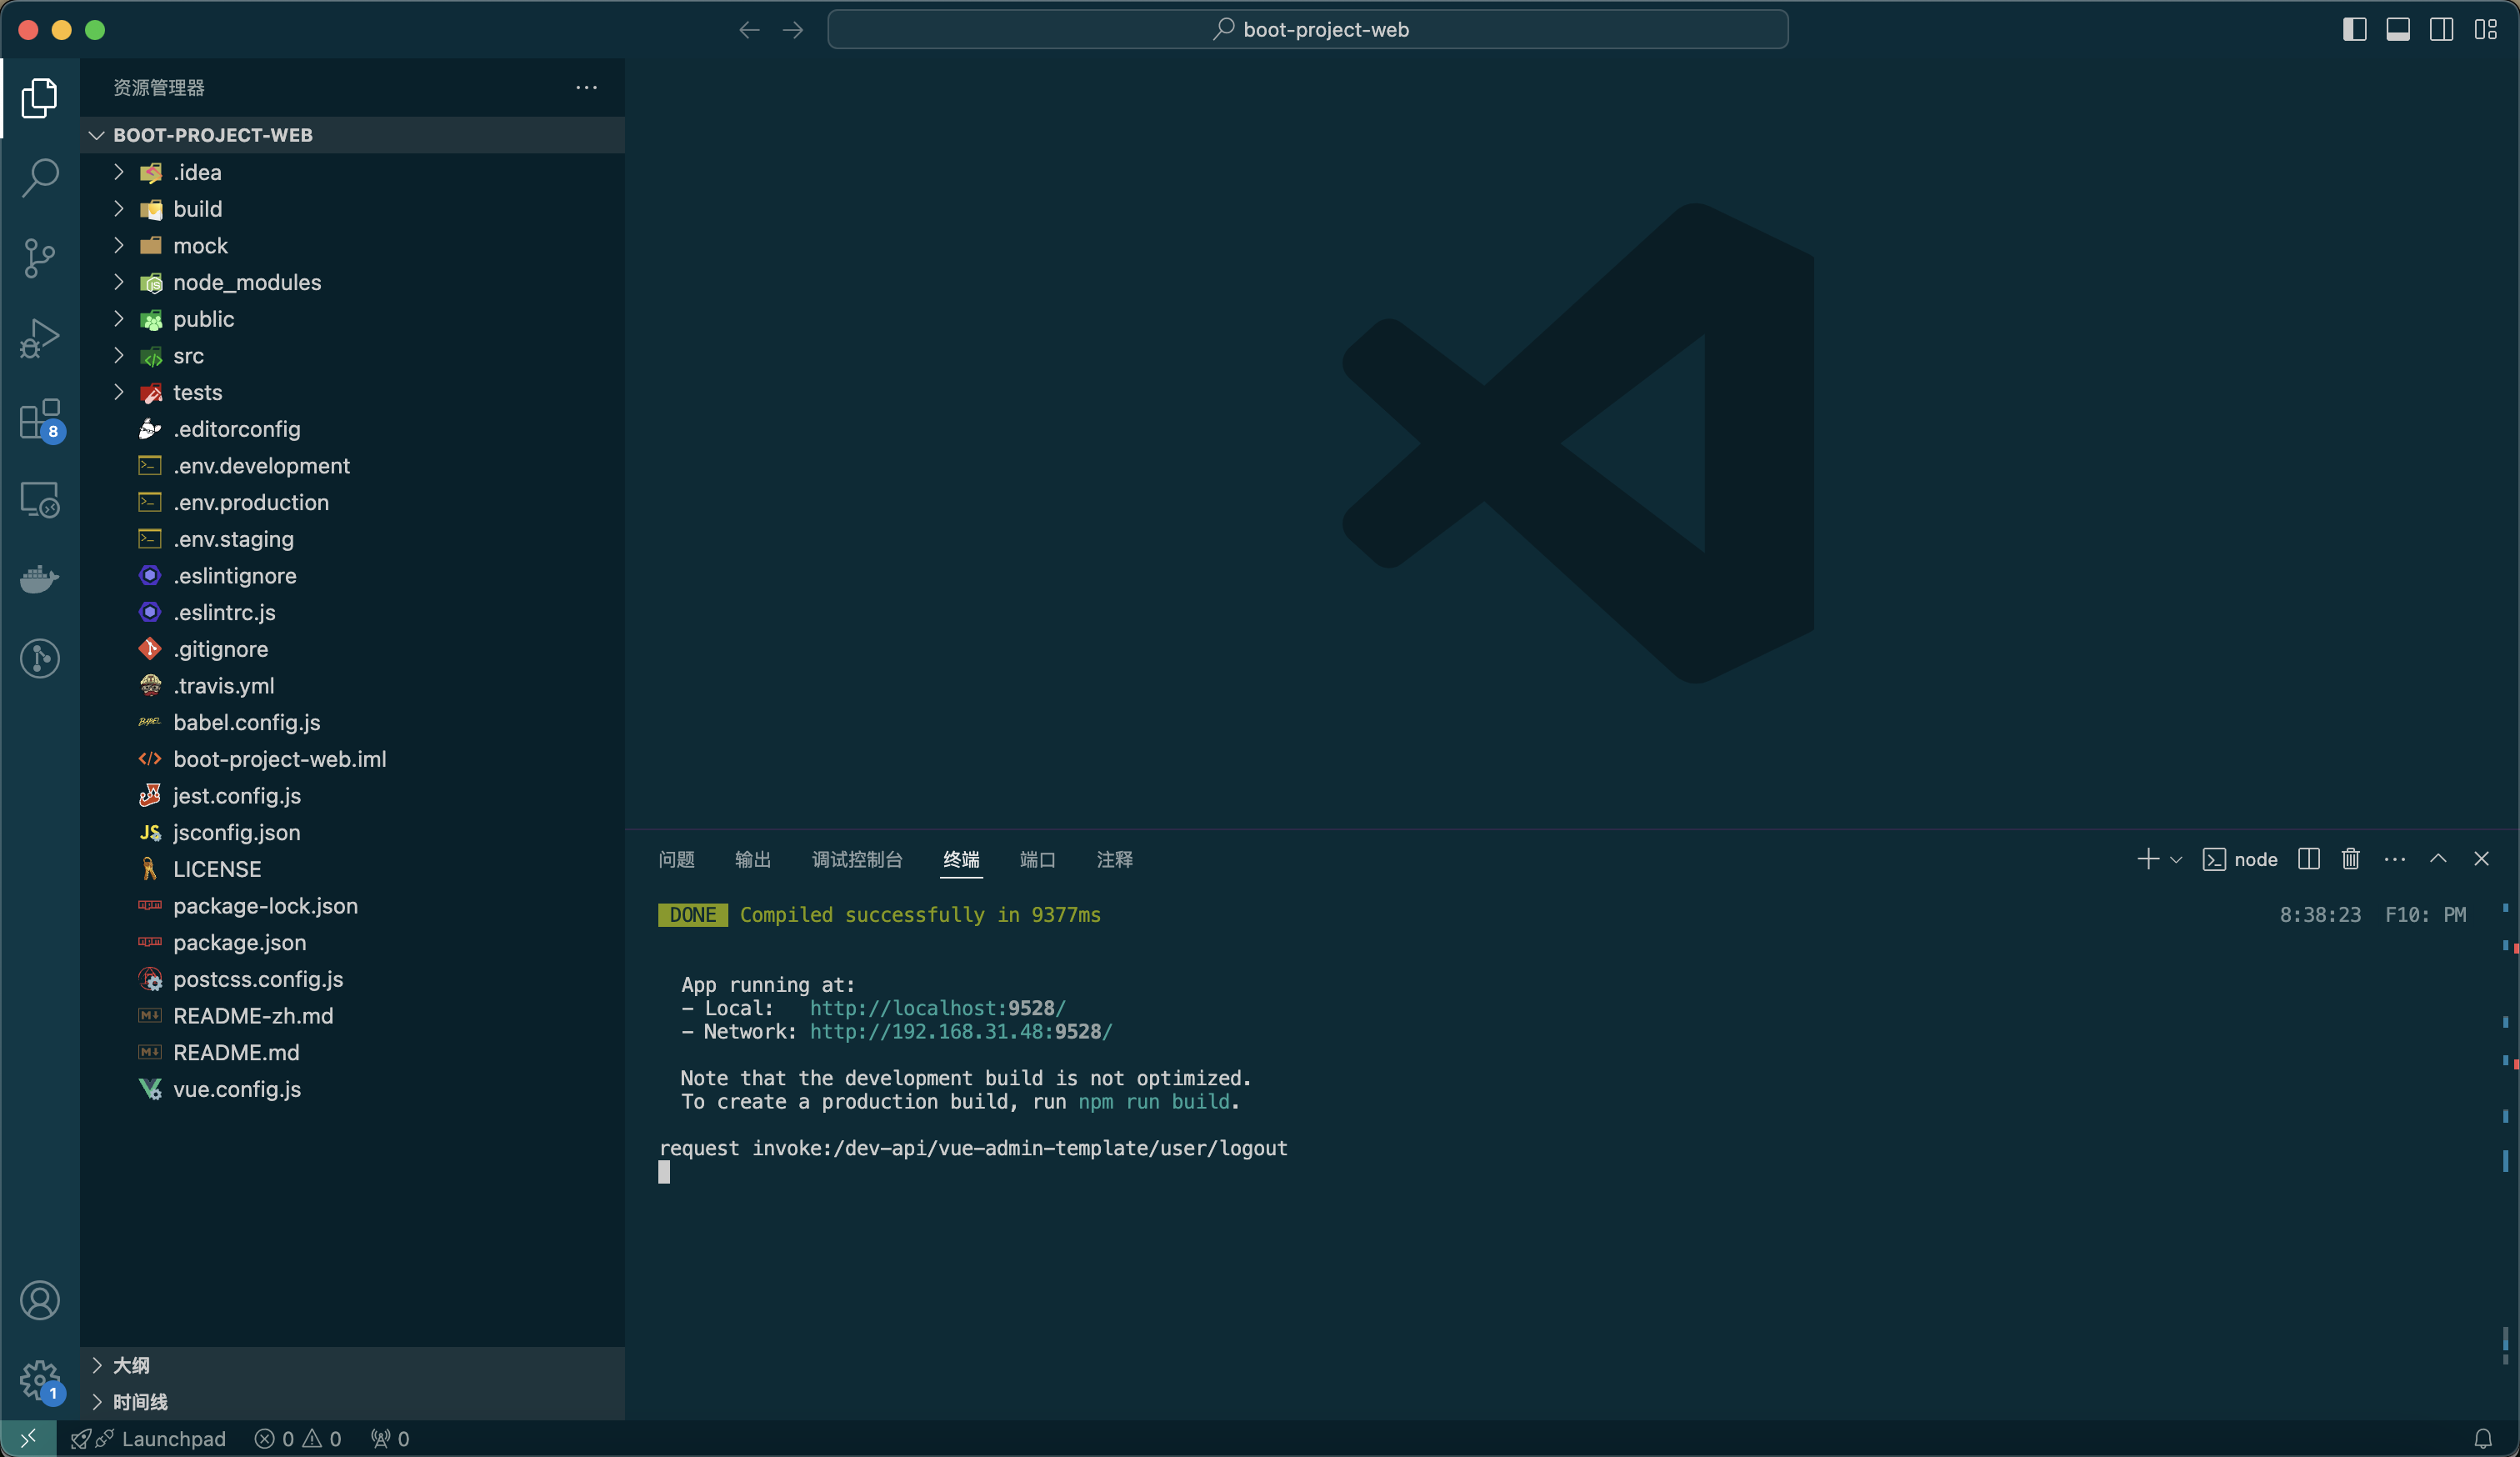Expand the 时间线 timeline section
The image size is (2520, 1457).
click(352, 1402)
